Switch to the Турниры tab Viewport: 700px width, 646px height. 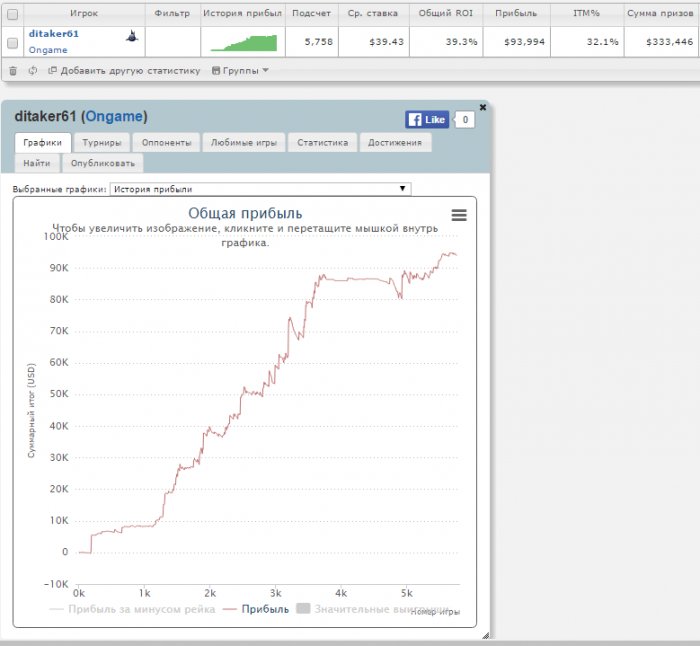(101, 143)
